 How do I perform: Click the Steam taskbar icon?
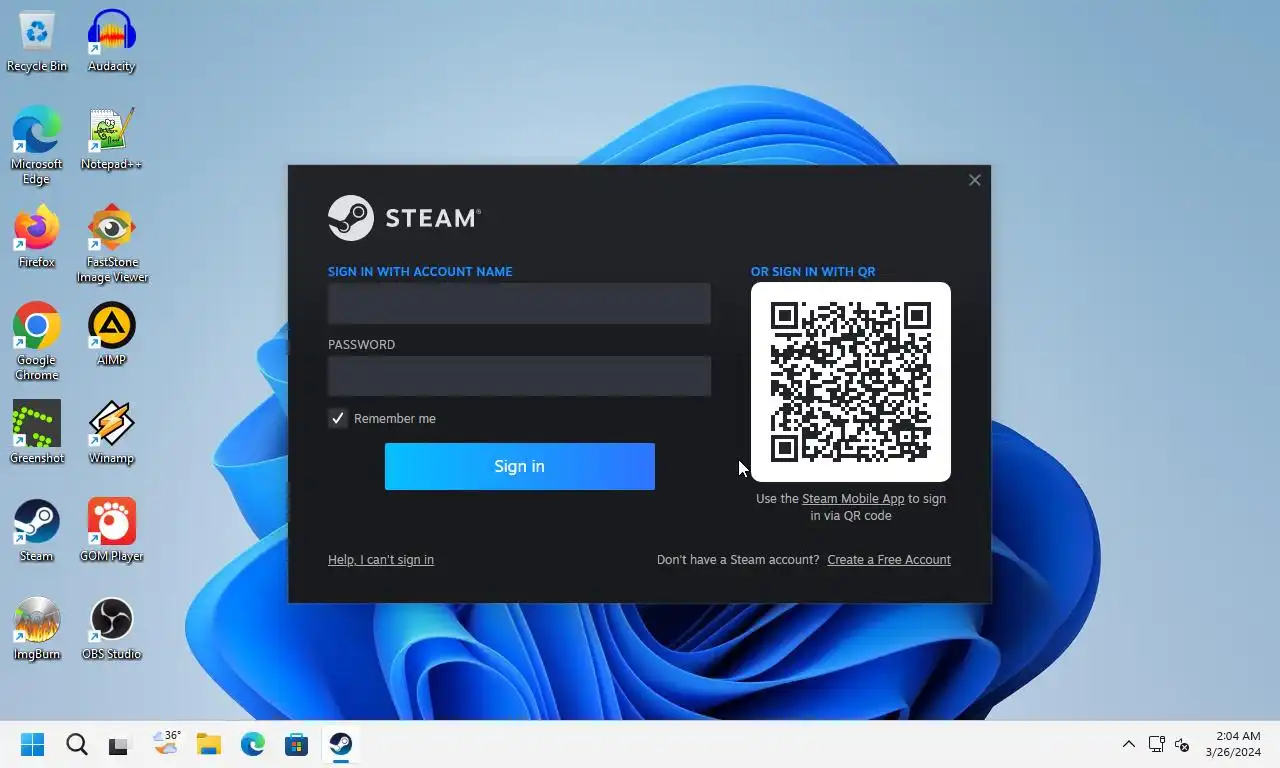pos(340,744)
